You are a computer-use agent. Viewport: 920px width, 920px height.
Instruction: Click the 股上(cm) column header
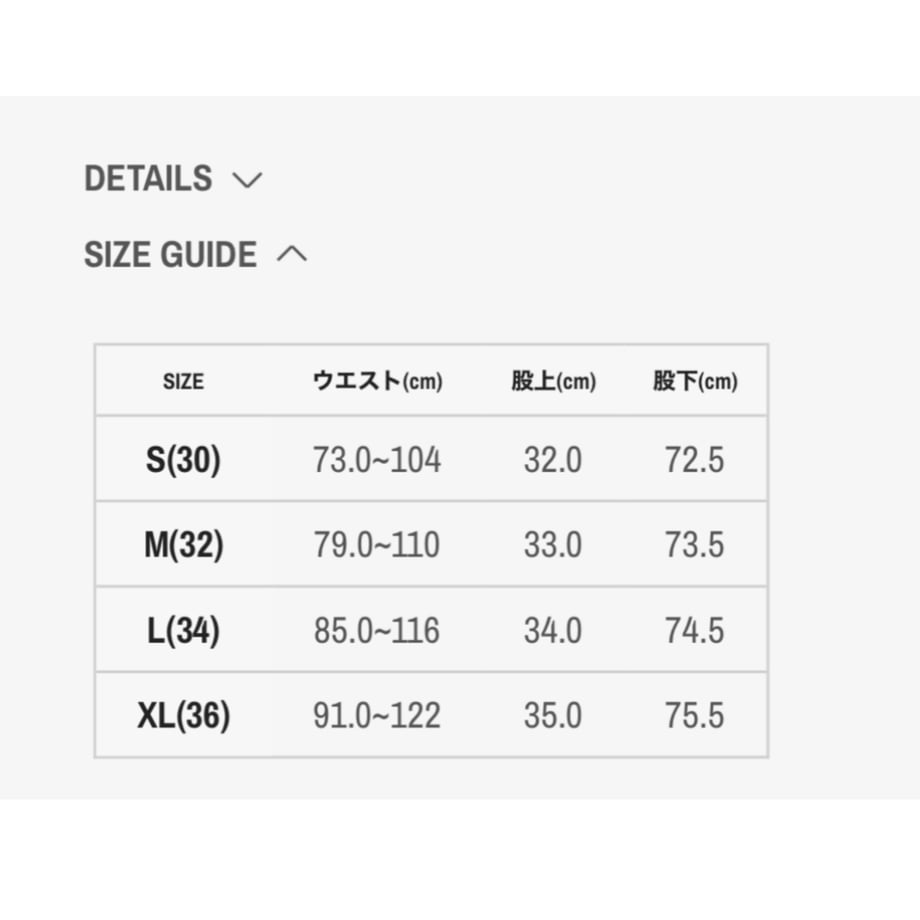(553, 381)
